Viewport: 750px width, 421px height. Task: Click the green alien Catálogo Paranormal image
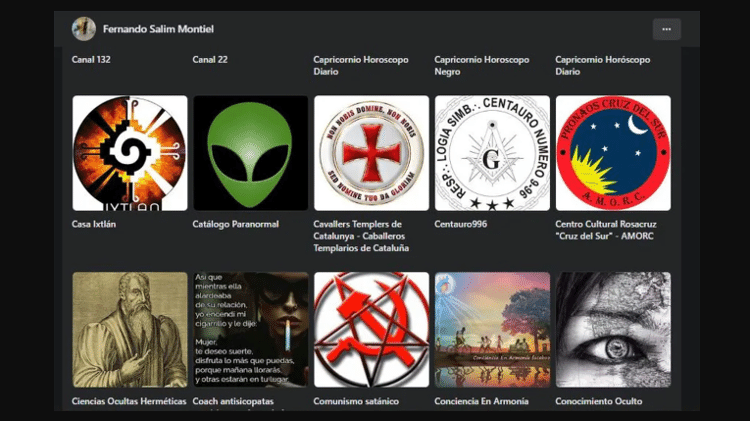click(x=250, y=153)
